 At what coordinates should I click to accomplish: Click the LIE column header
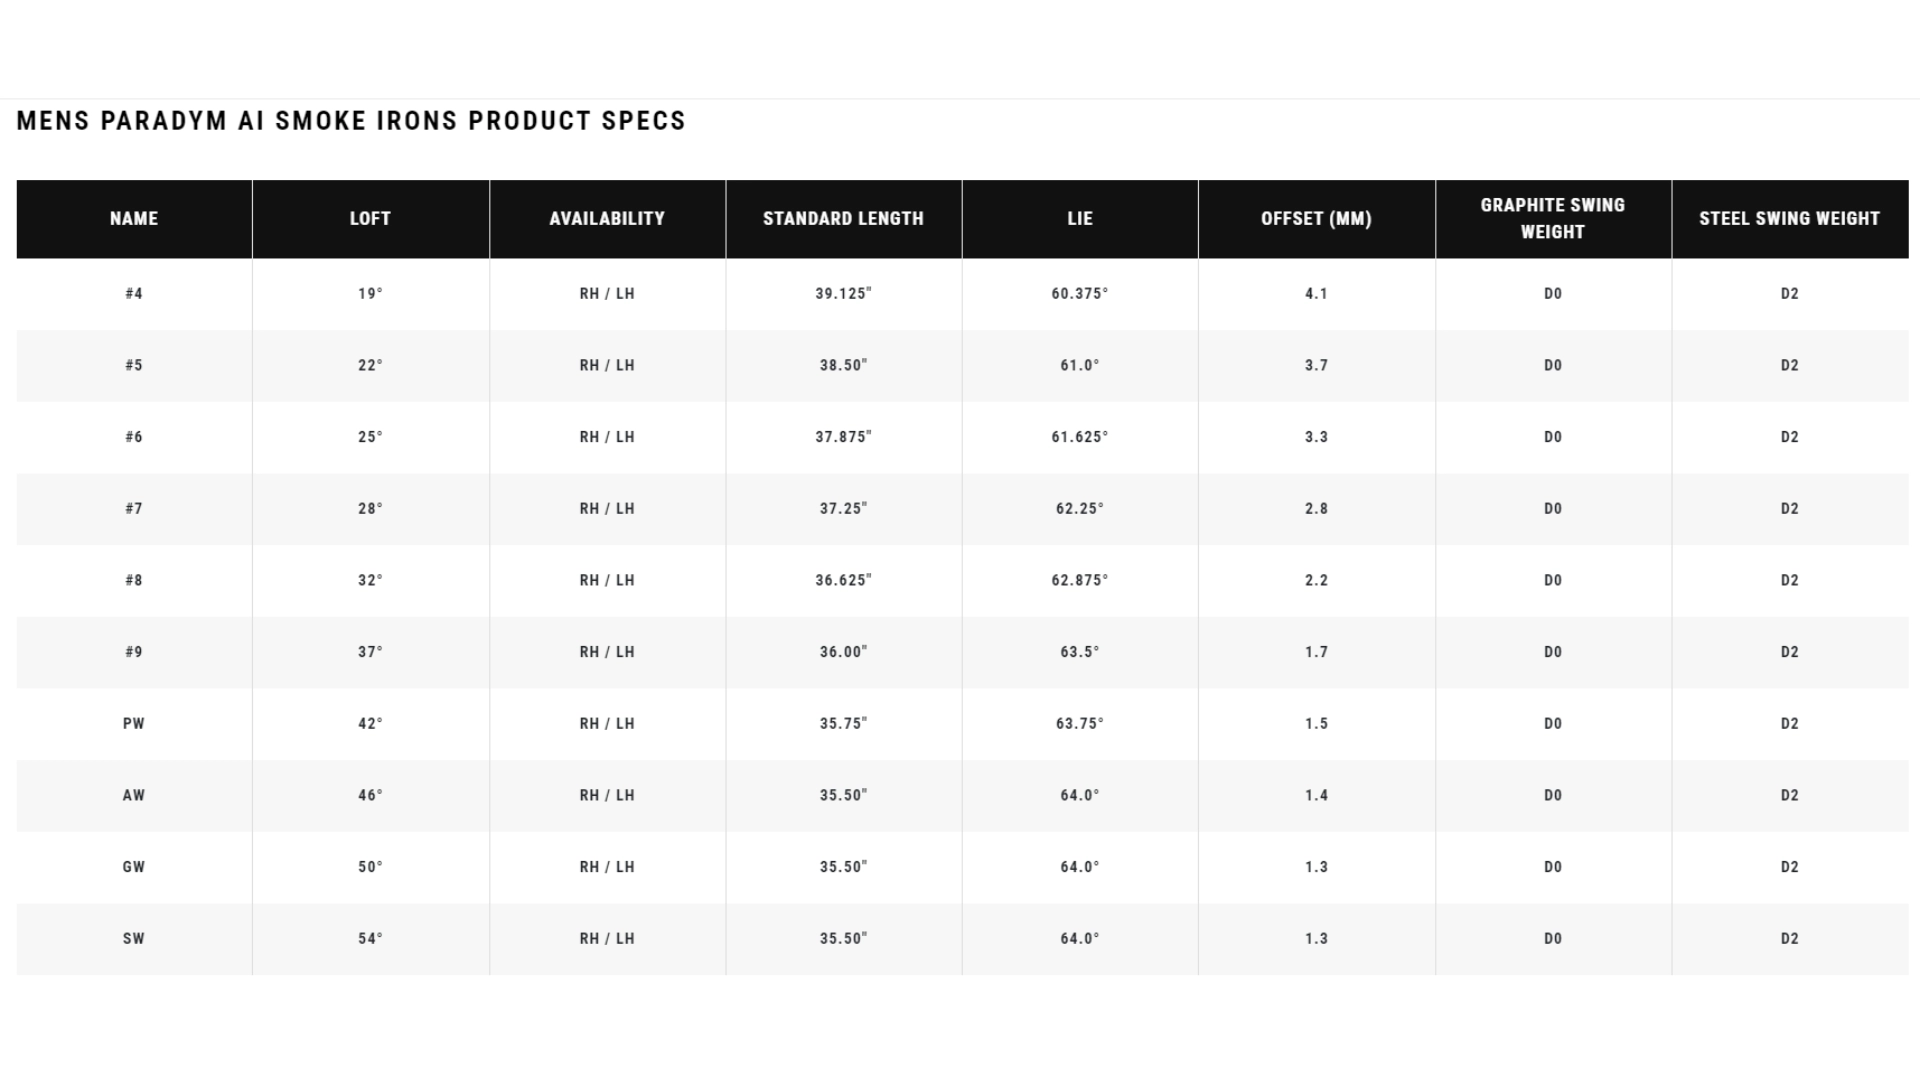1080,219
